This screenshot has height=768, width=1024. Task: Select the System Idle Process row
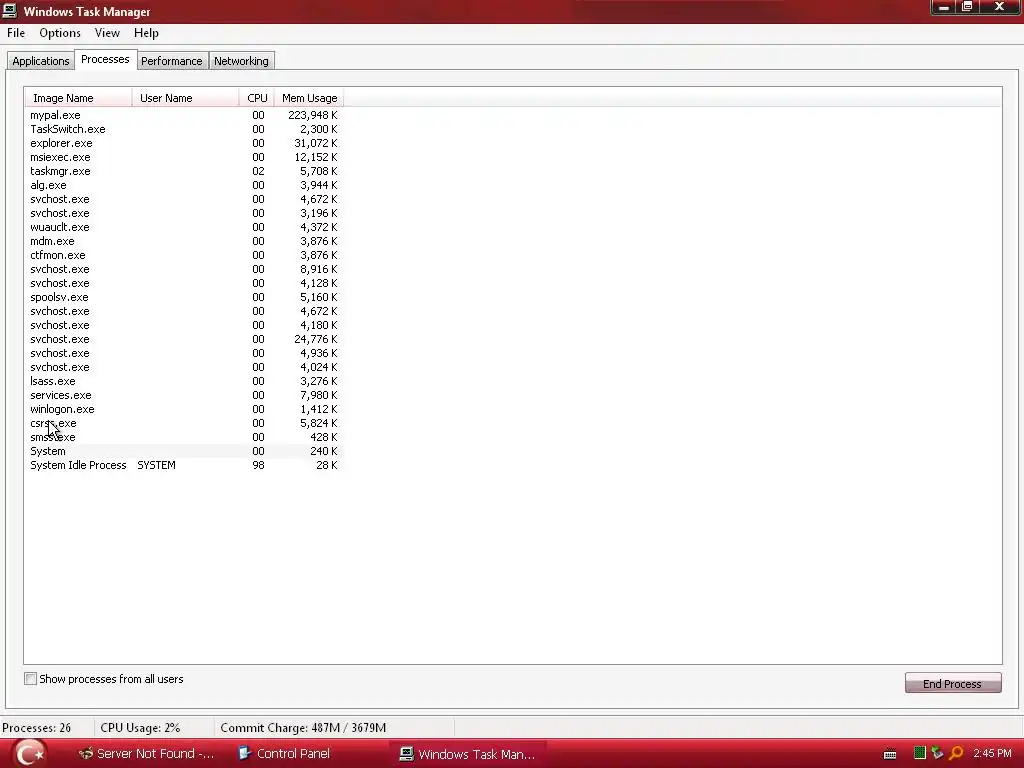point(184,466)
